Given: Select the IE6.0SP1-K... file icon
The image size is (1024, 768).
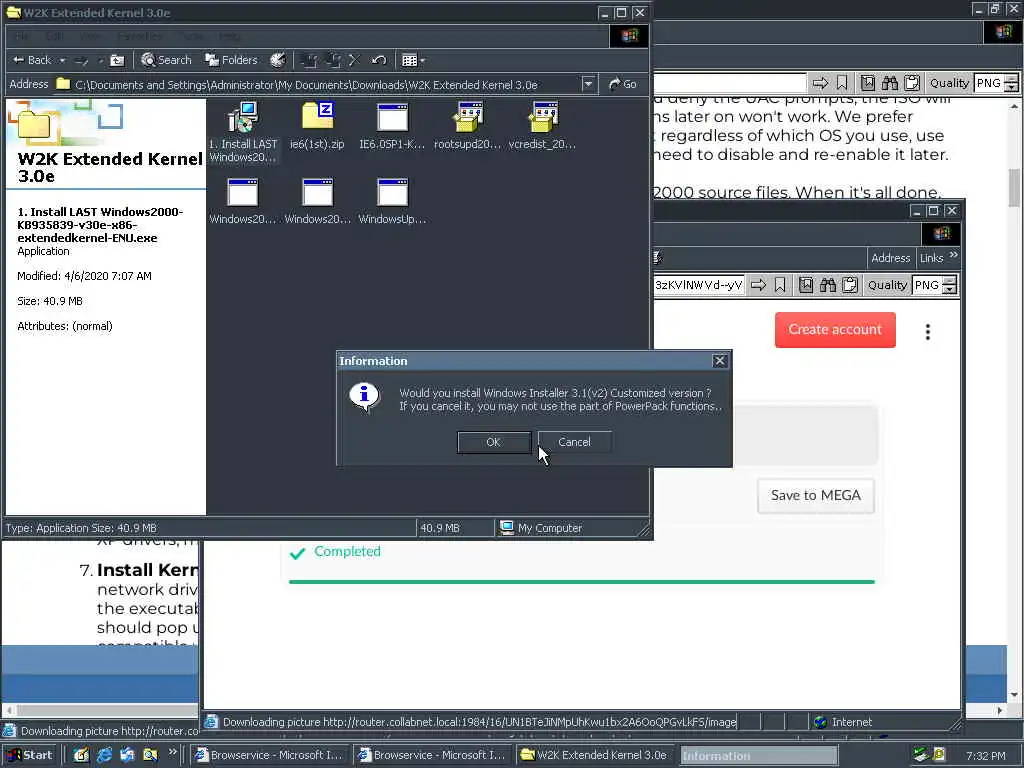Looking at the screenshot, I should pyautogui.click(x=392, y=127).
